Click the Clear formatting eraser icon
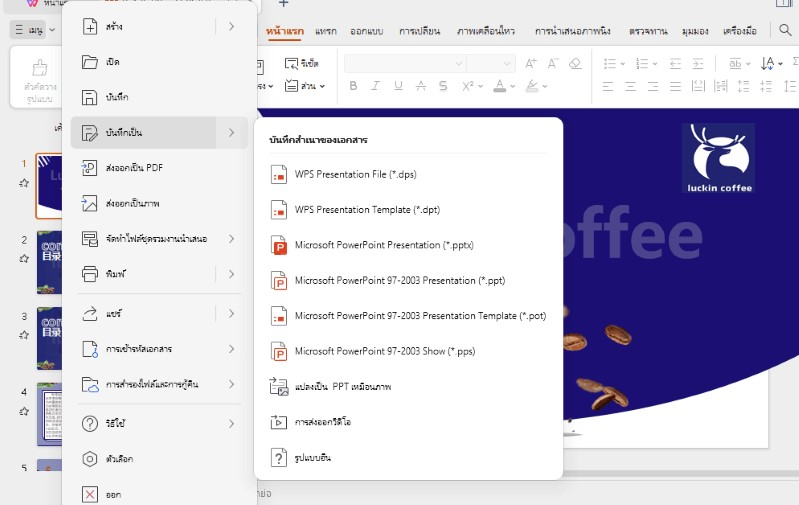The width and height of the screenshot is (799, 505). pyautogui.click(x=575, y=64)
